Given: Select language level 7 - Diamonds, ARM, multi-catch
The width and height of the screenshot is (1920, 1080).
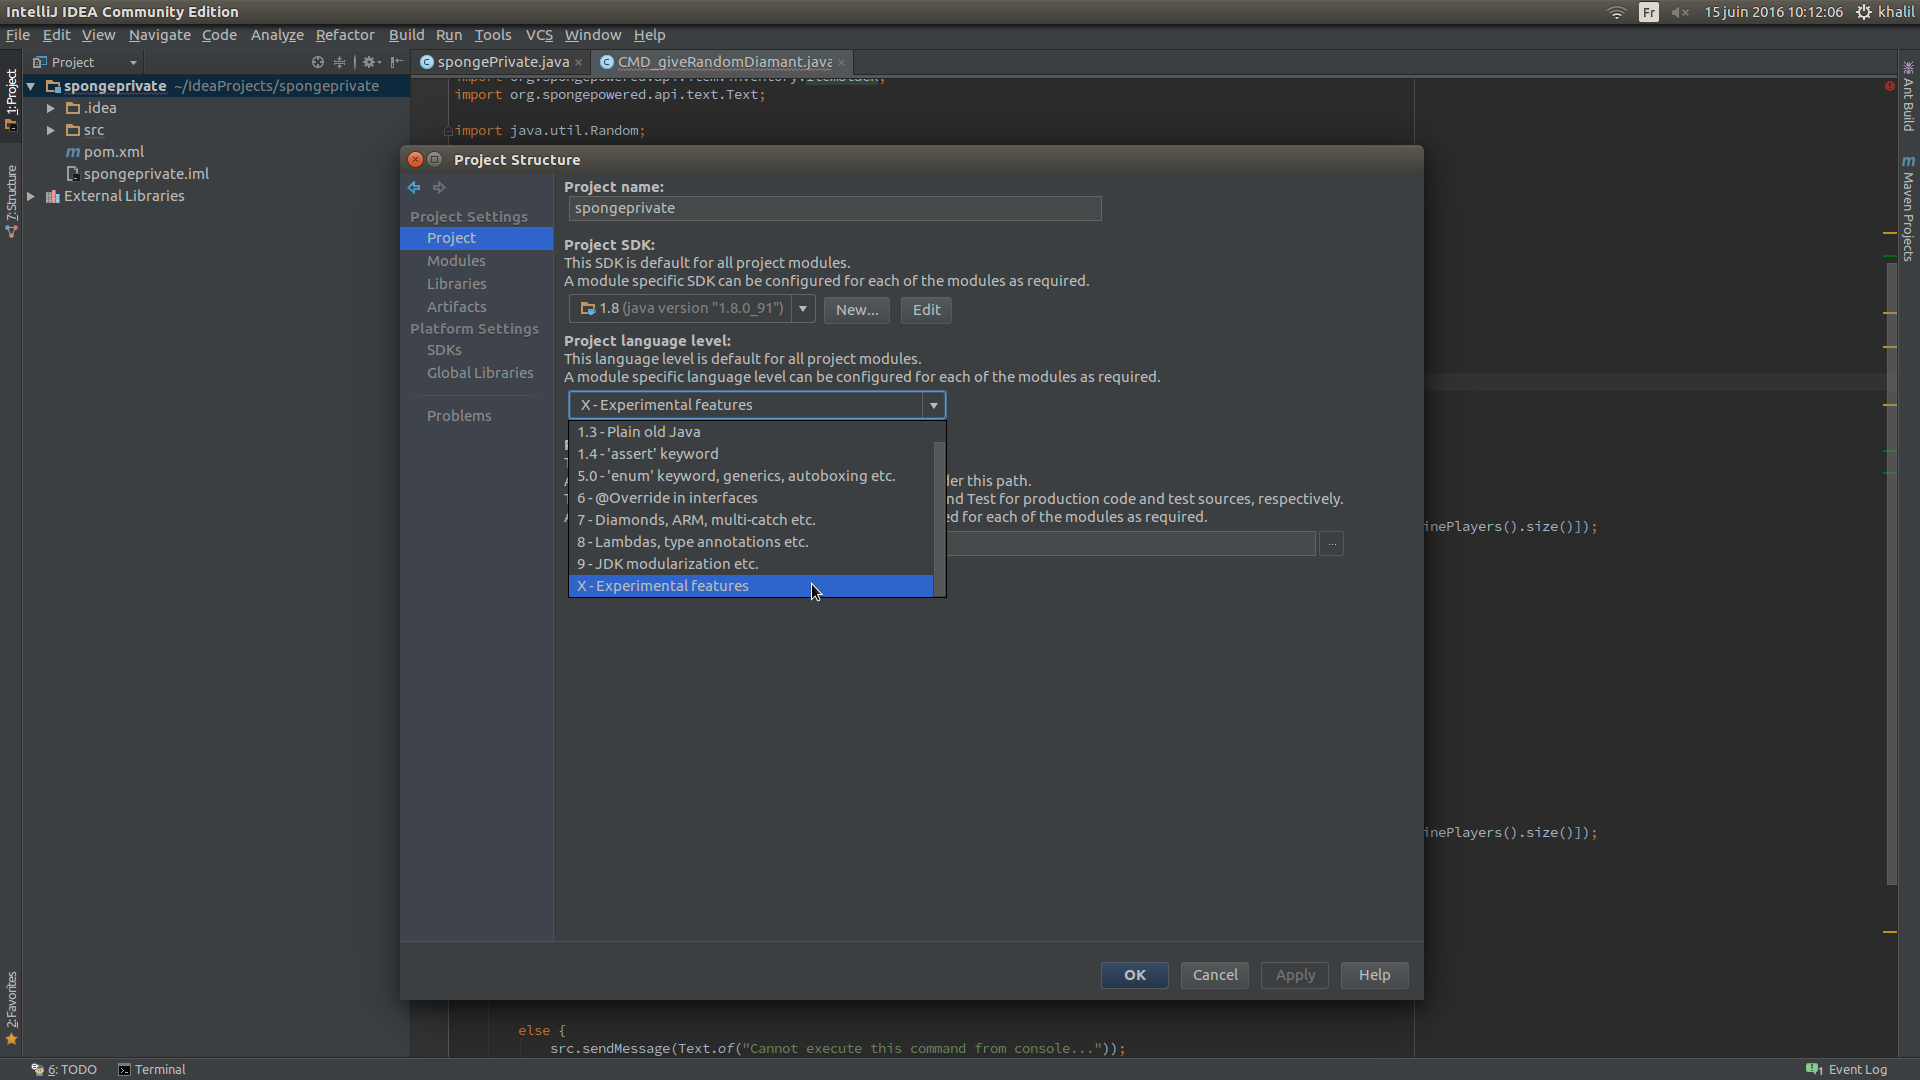Looking at the screenshot, I should [751, 520].
